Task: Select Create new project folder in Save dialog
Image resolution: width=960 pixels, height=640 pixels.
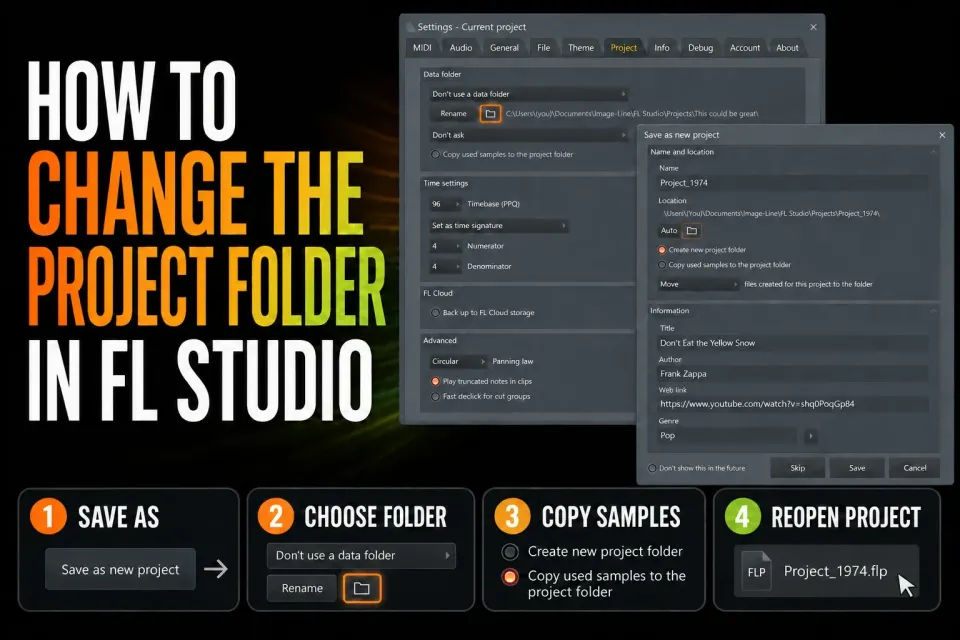Action: pyautogui.click(x=662, y=250)
